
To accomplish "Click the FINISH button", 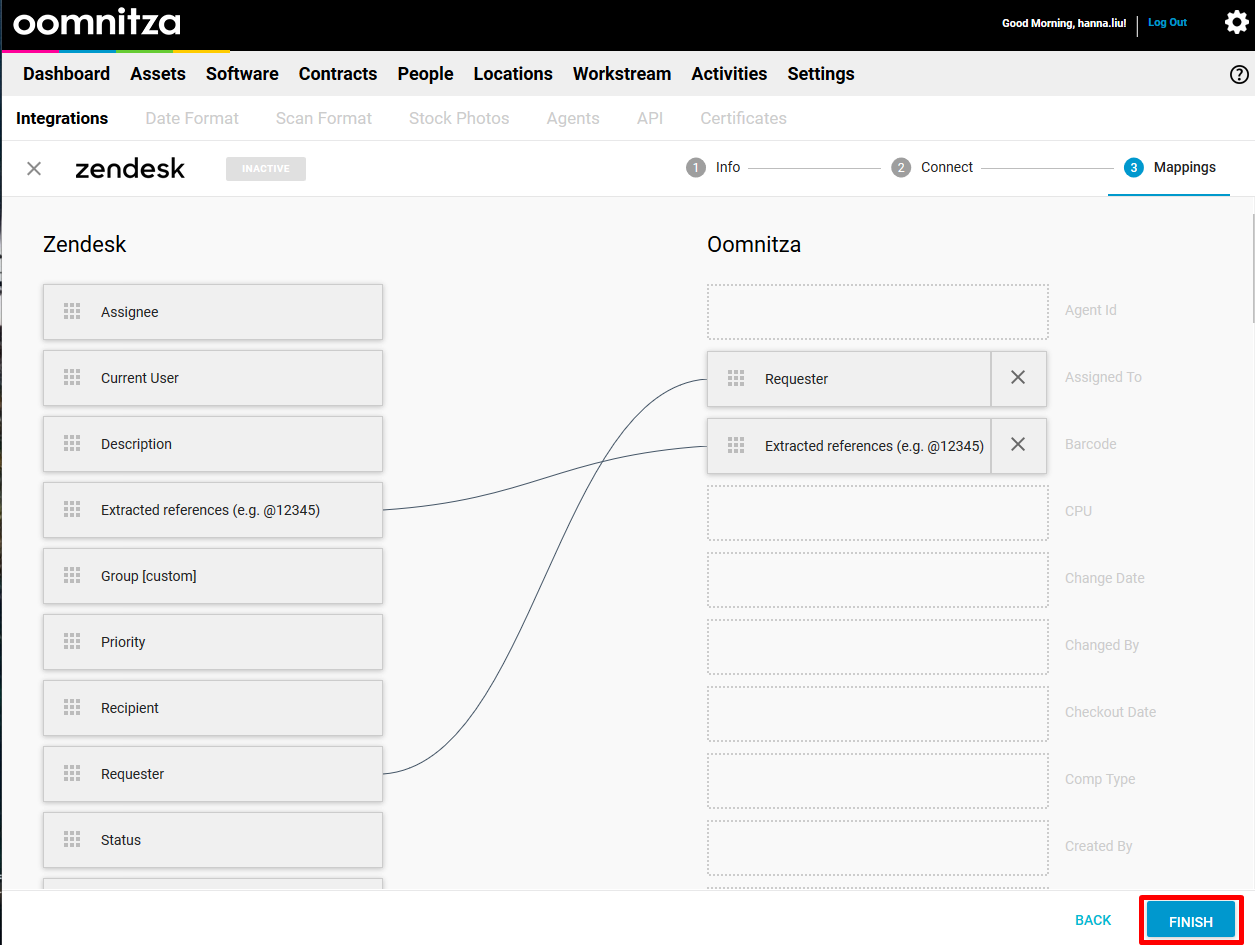I will (x=1190, y=921).
